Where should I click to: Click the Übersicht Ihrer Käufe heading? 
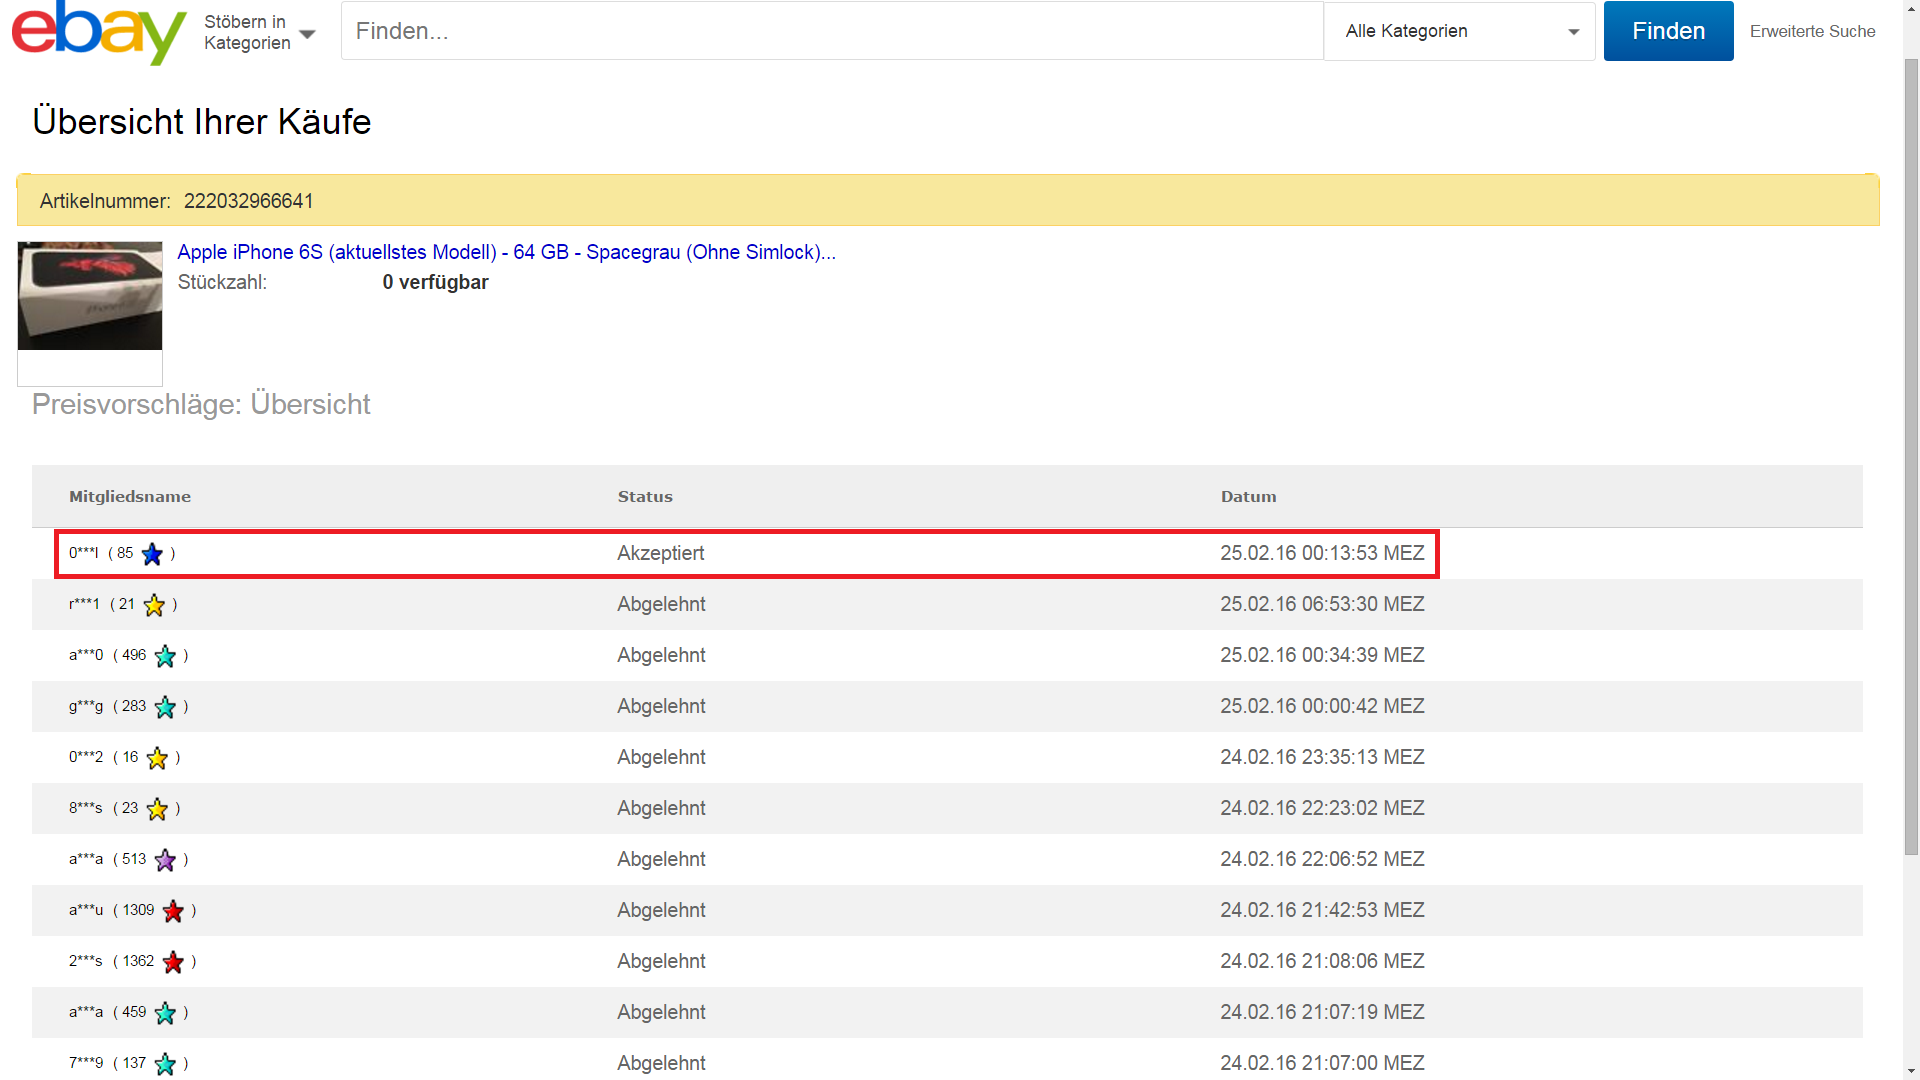[202, 122]
